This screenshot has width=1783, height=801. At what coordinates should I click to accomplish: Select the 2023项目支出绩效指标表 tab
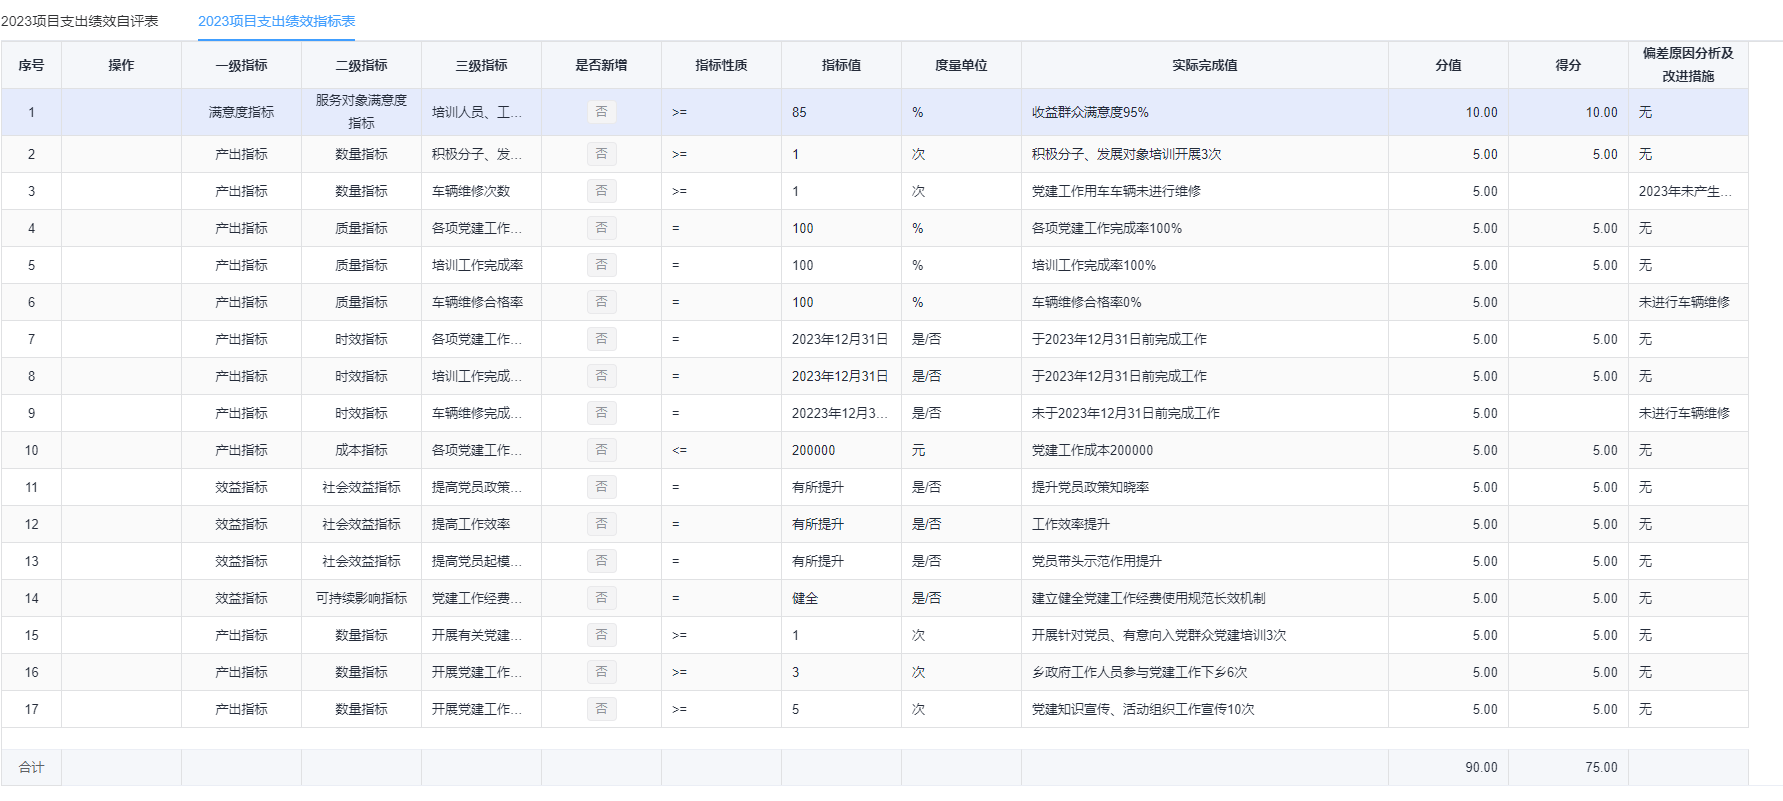coord(276,21)
